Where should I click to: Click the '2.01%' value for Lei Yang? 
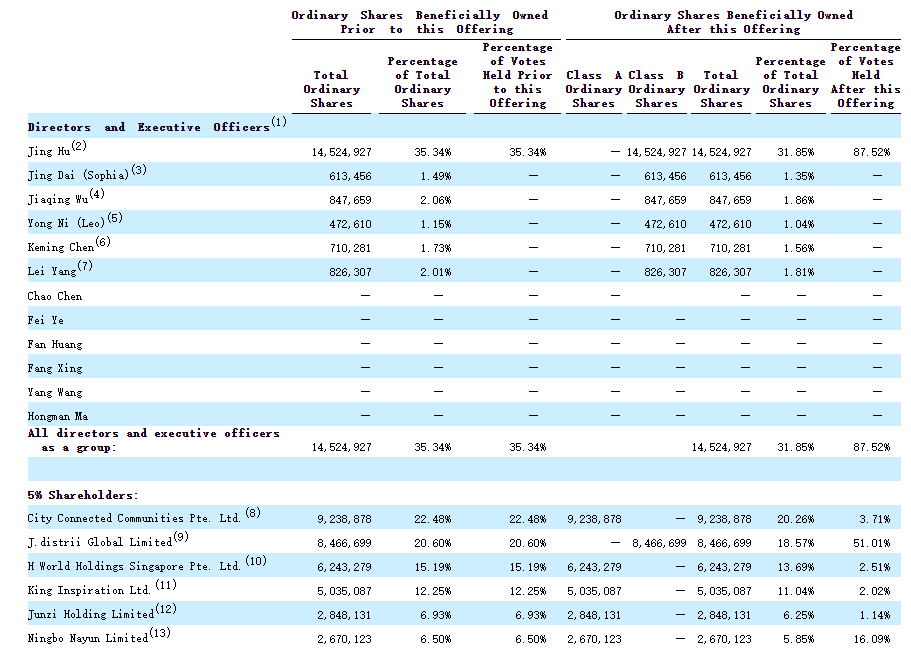point(436,272)
